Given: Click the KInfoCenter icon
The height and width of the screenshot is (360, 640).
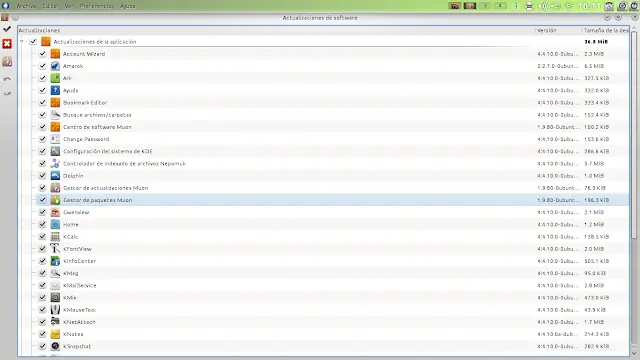Looking at the screenshot, I should pyautogui.click(x=55, y=261).
